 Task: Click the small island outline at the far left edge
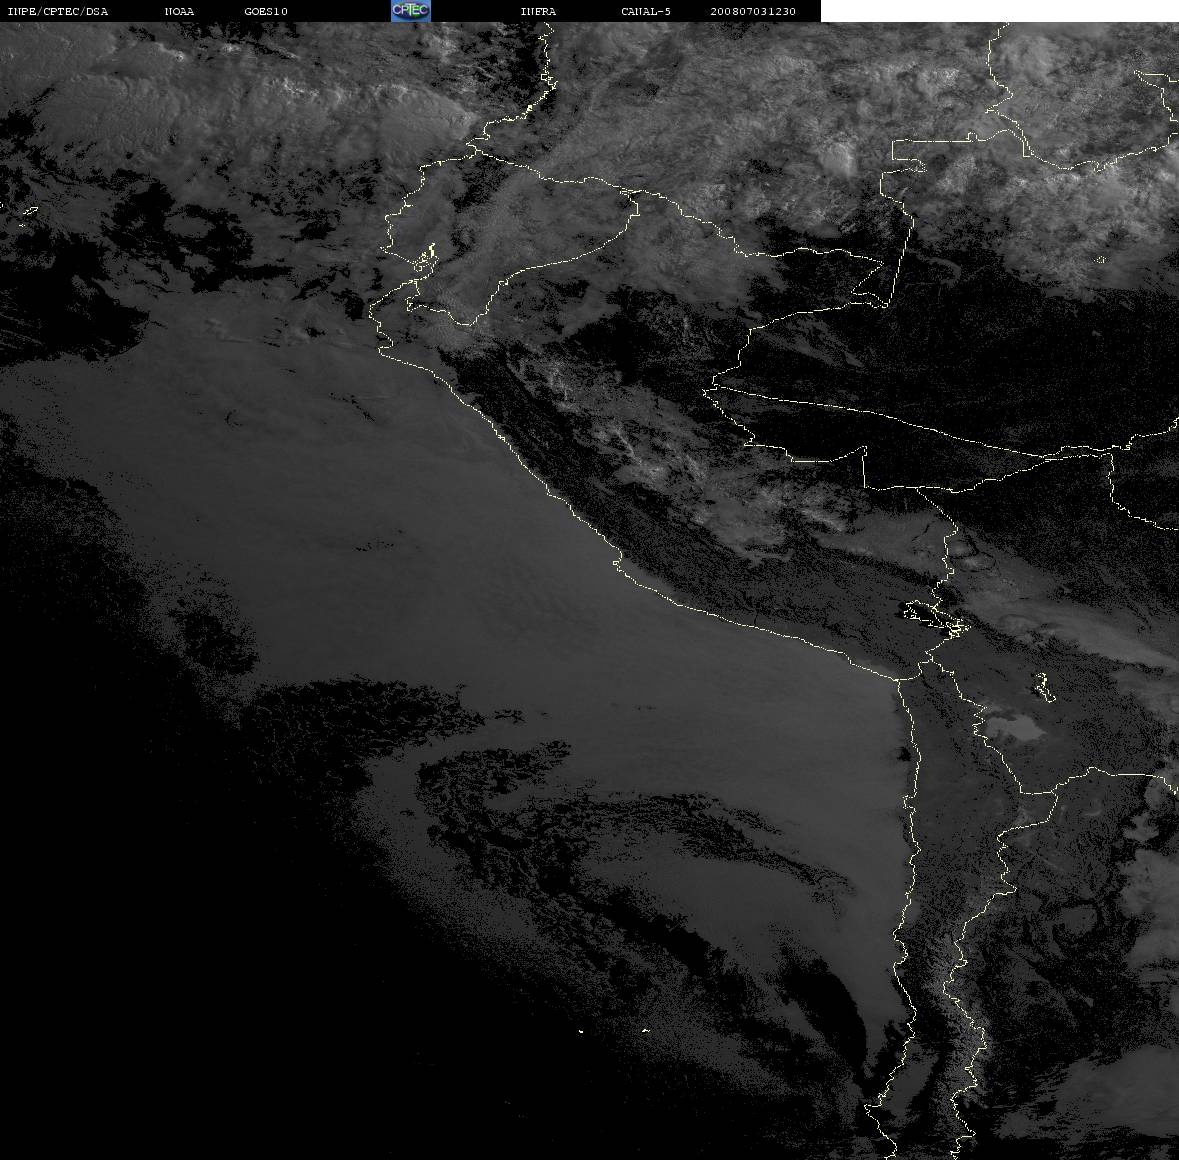pos(29,211)
